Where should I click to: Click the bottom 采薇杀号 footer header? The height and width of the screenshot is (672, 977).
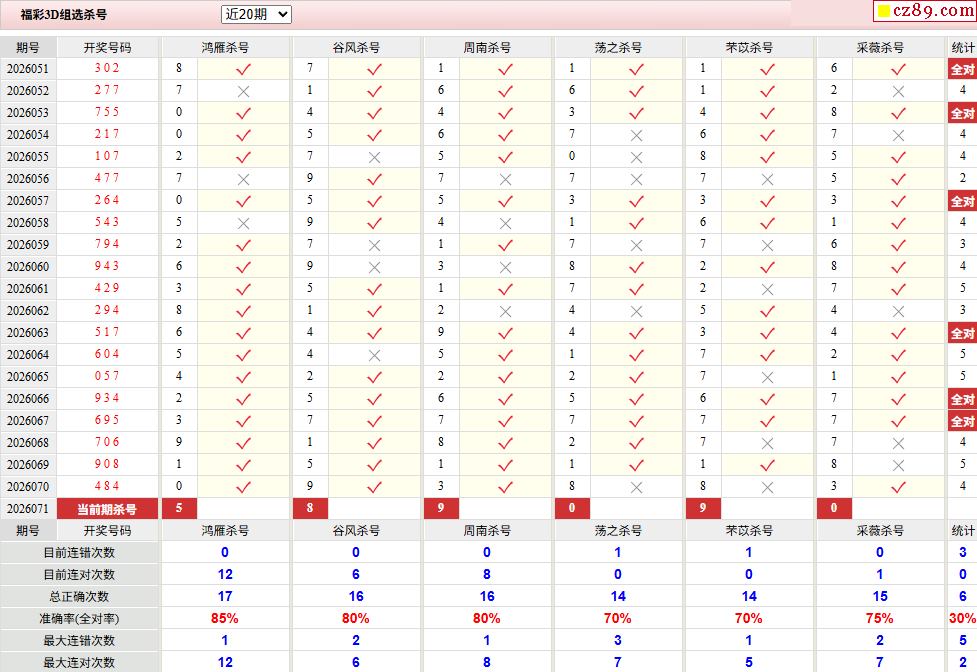(880, 531)
